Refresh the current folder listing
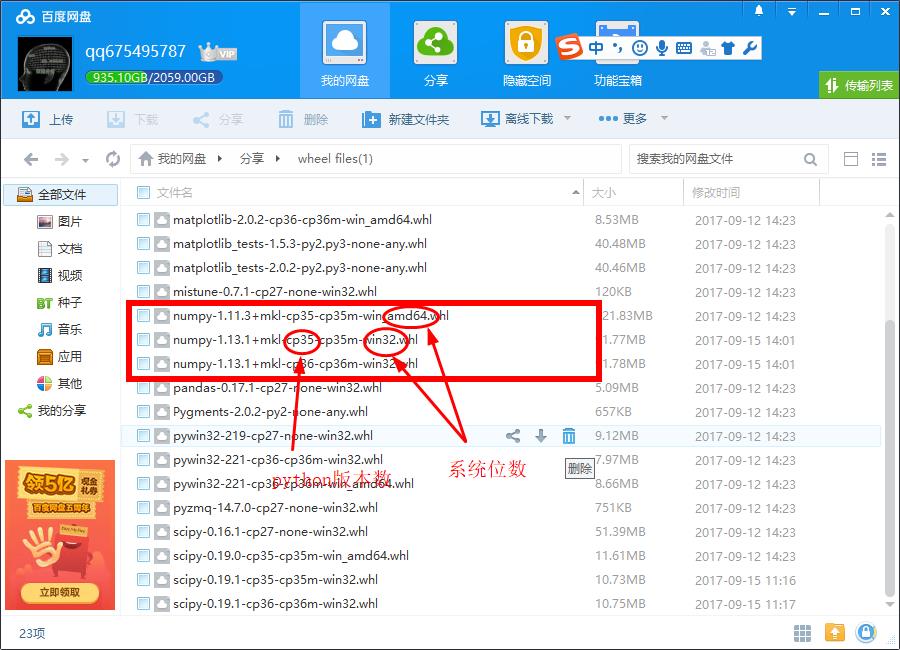The image size is (900, 650). pyautogui.click(x=113, y=159)
